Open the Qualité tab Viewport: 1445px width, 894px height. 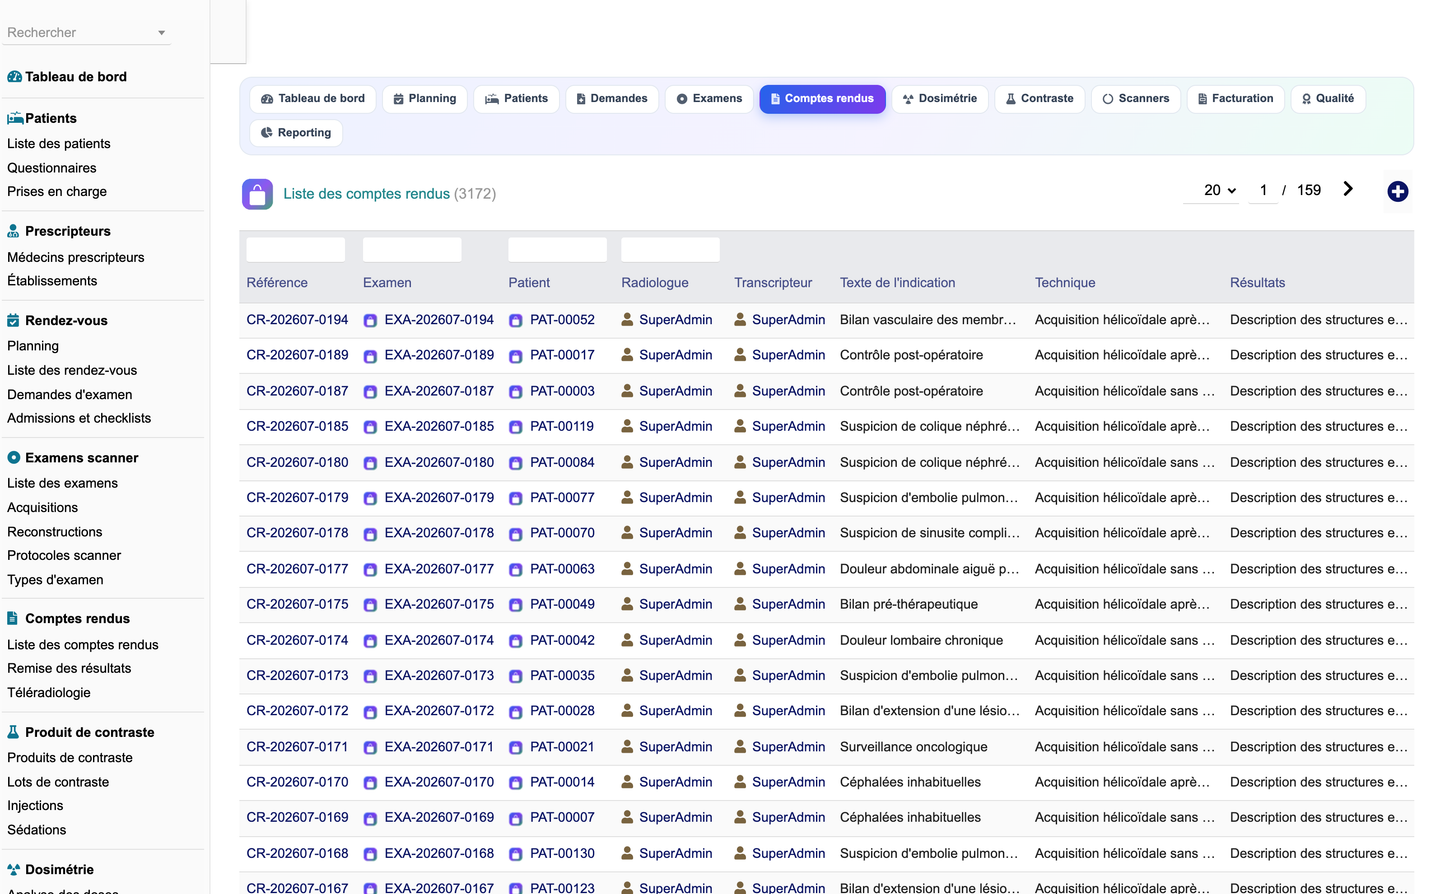coord(1328,99)
